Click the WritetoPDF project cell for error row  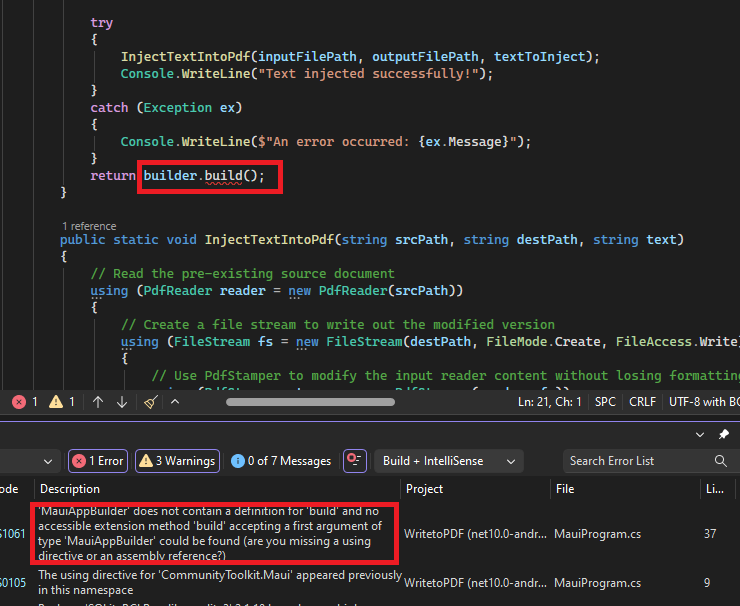475,534
